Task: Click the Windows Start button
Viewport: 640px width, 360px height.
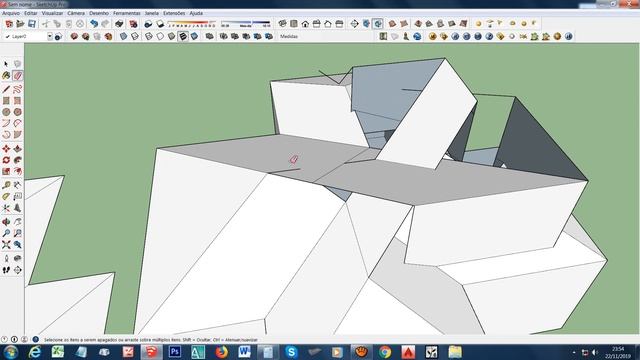Action: pyautogui.click(x=11, y=352)
